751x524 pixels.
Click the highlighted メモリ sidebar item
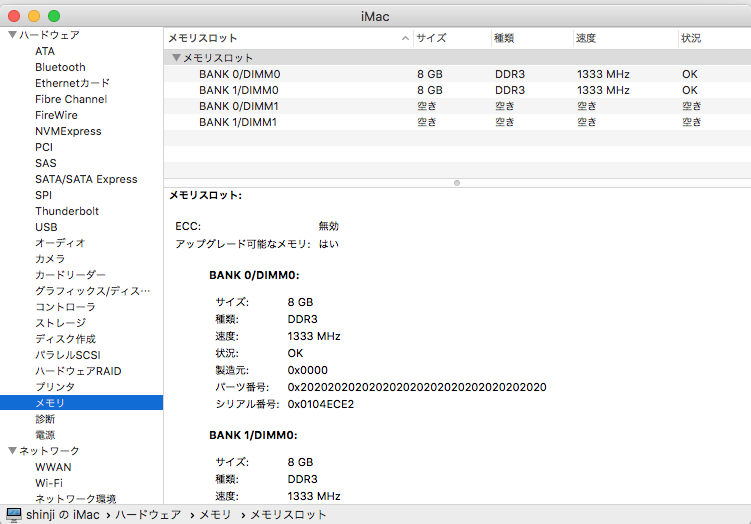coord(81,403)
